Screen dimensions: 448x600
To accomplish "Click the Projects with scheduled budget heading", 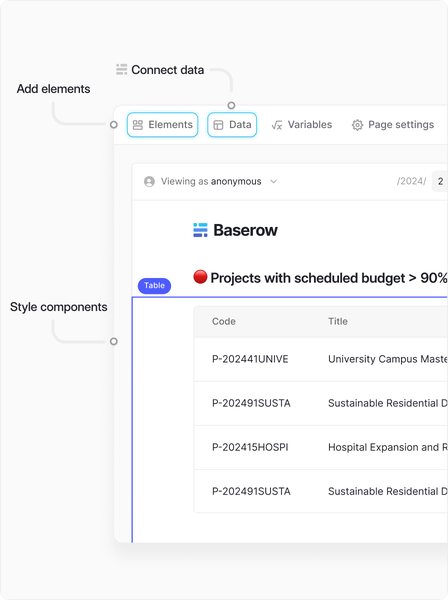I will [x=329, y=278].
